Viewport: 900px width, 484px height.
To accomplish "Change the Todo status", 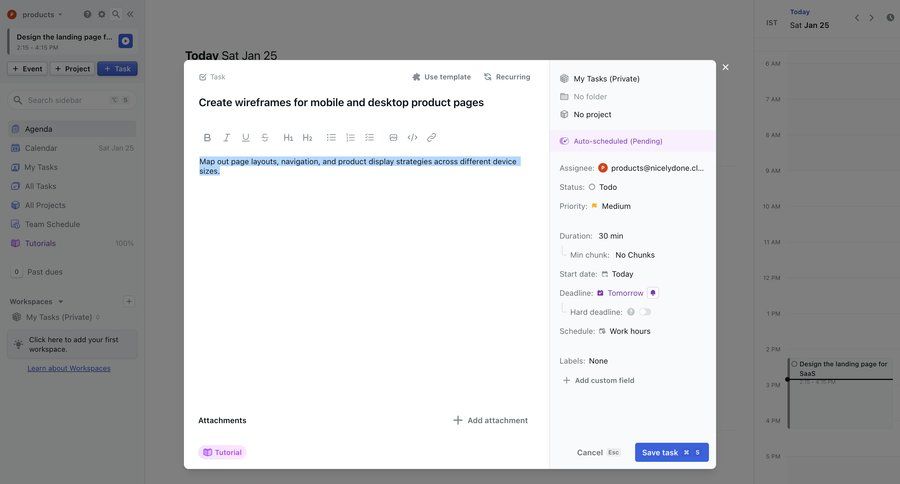I will tap(603, 187).
